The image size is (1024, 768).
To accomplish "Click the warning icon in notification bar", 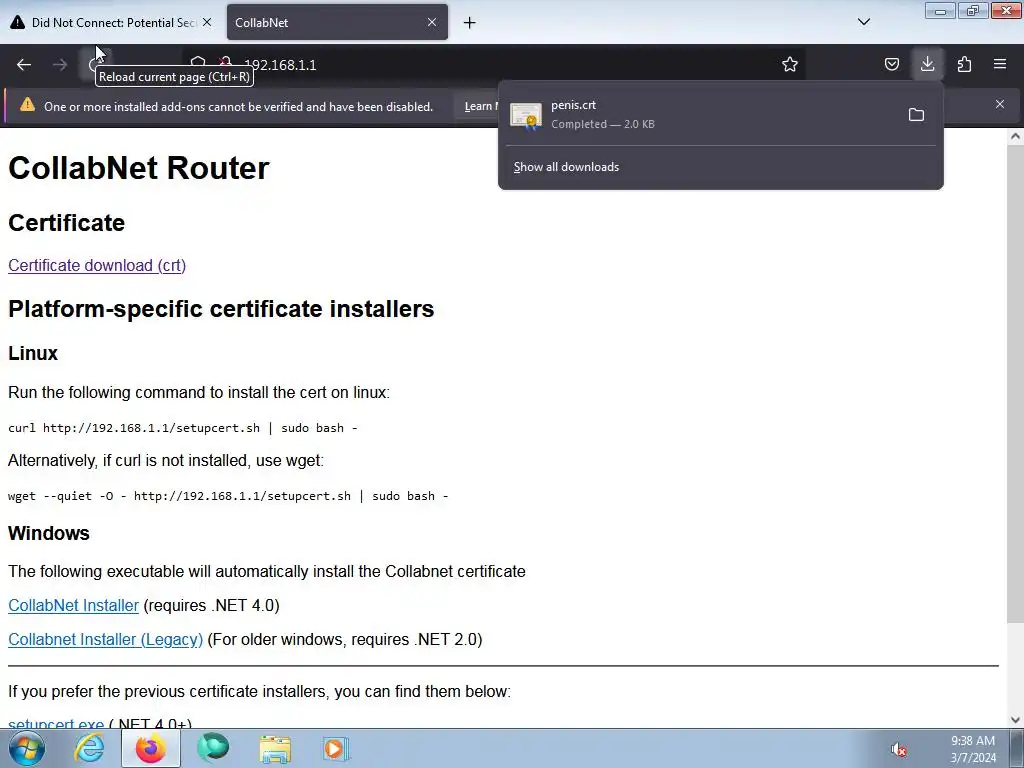I will tap(27, 105).
